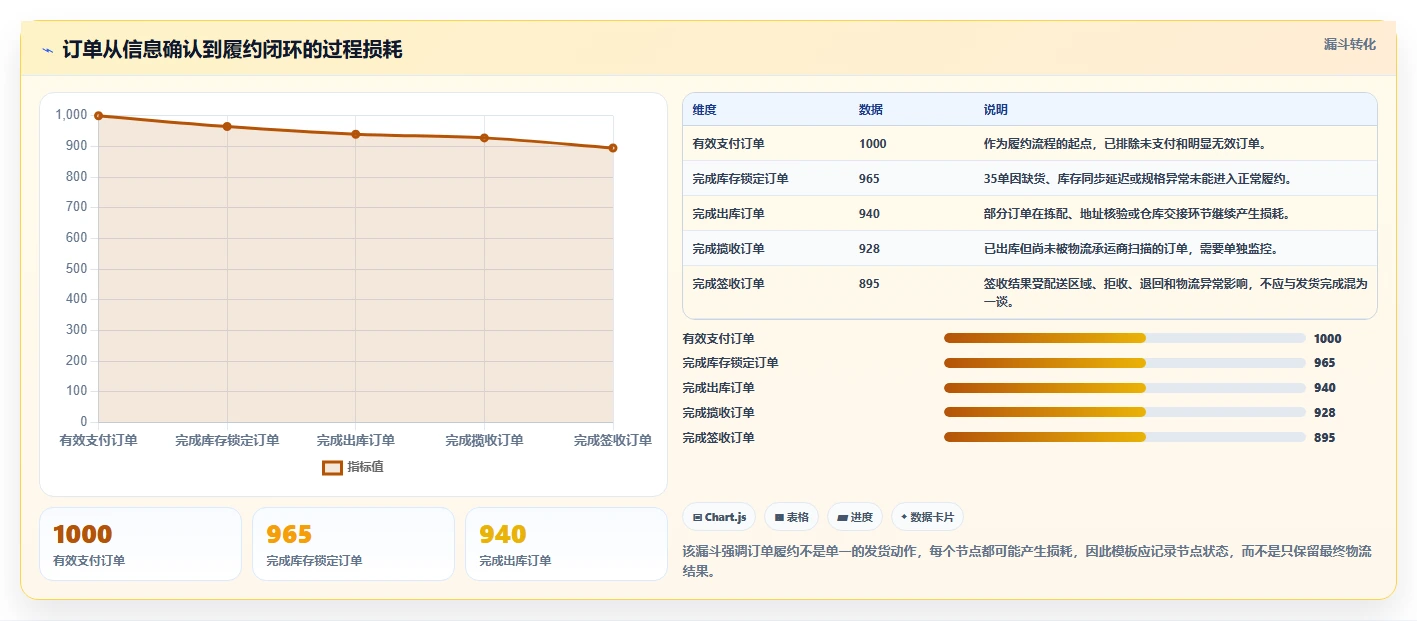Open the 940 完成出库订单 data card
The width and height of the screenshot is (1417, 621).
(x=566, y=544)
